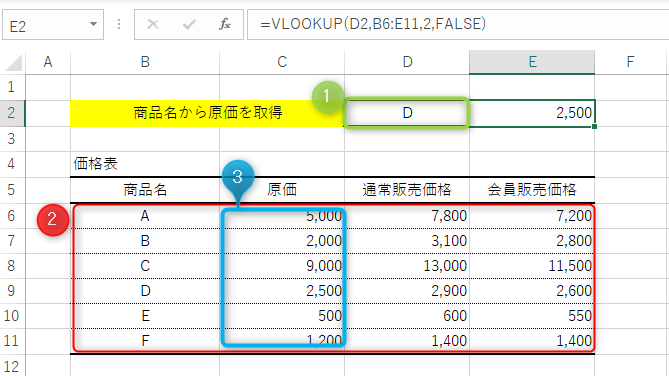Click regular price cell 7,800
Viewport: 669px width, 376px height.
tap(407, 216)
